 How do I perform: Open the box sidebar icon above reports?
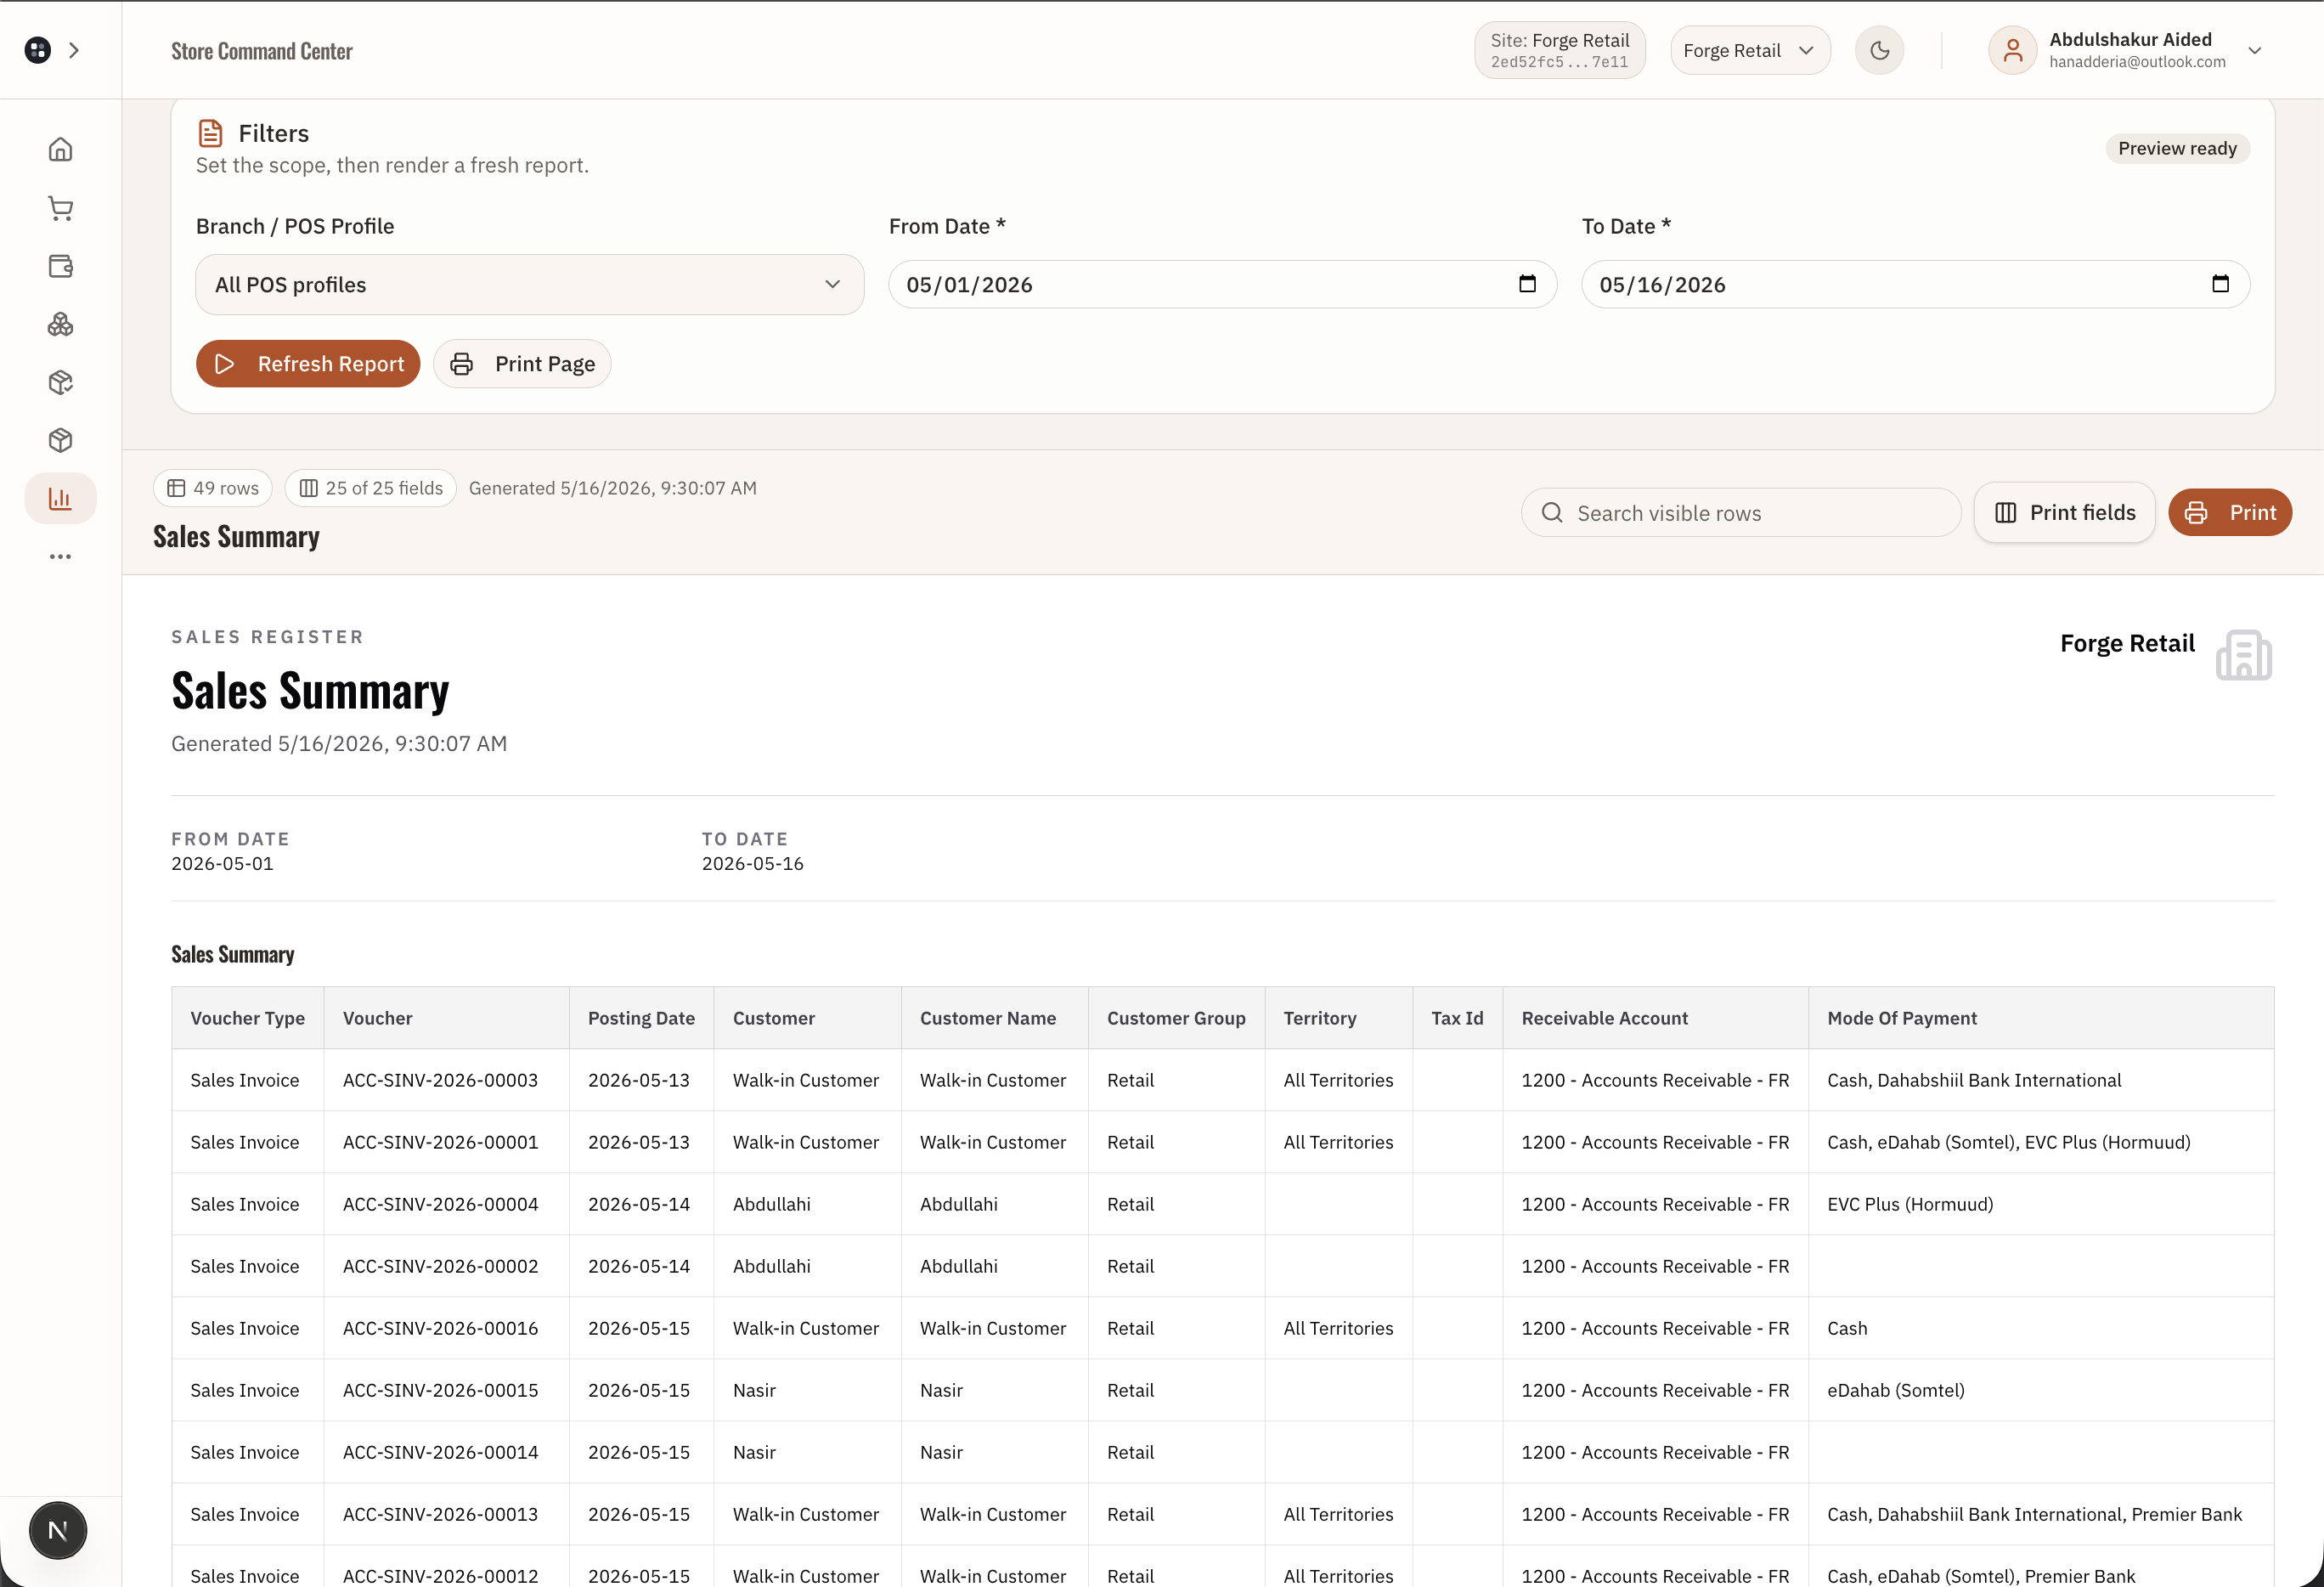coord(60,440)
